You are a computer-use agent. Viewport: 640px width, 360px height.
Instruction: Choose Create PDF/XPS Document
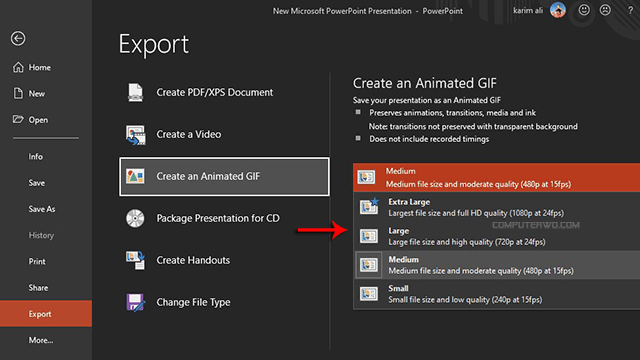pos(224,92)
